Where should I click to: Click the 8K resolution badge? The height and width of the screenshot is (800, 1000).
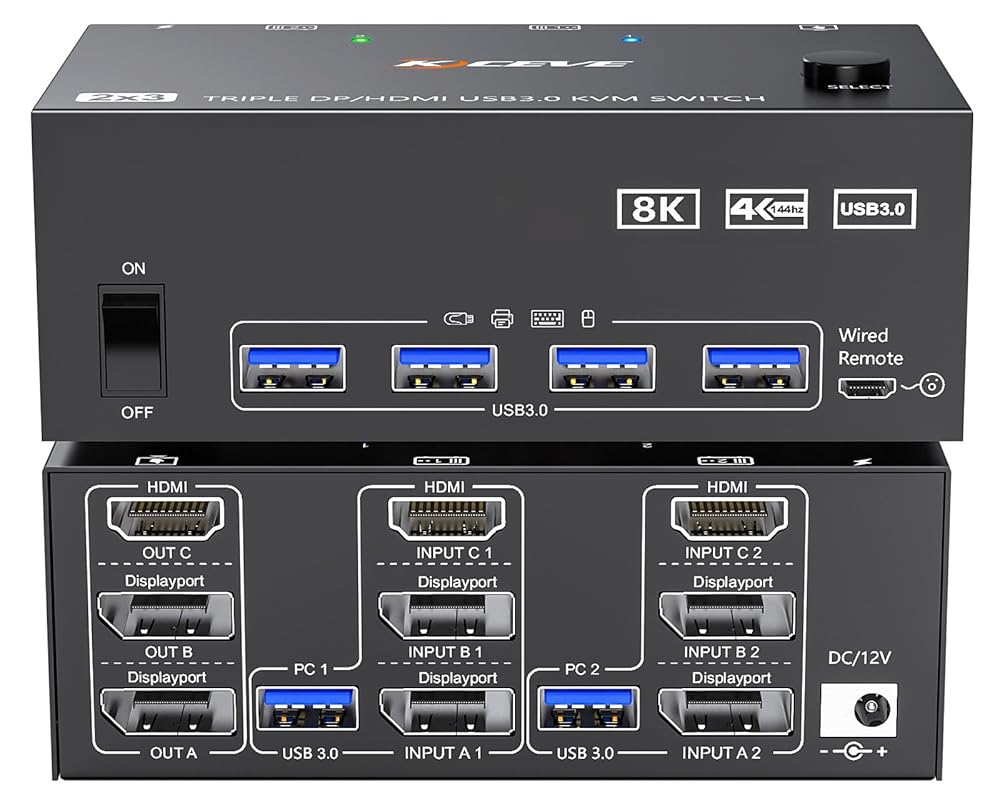point(658,209)
